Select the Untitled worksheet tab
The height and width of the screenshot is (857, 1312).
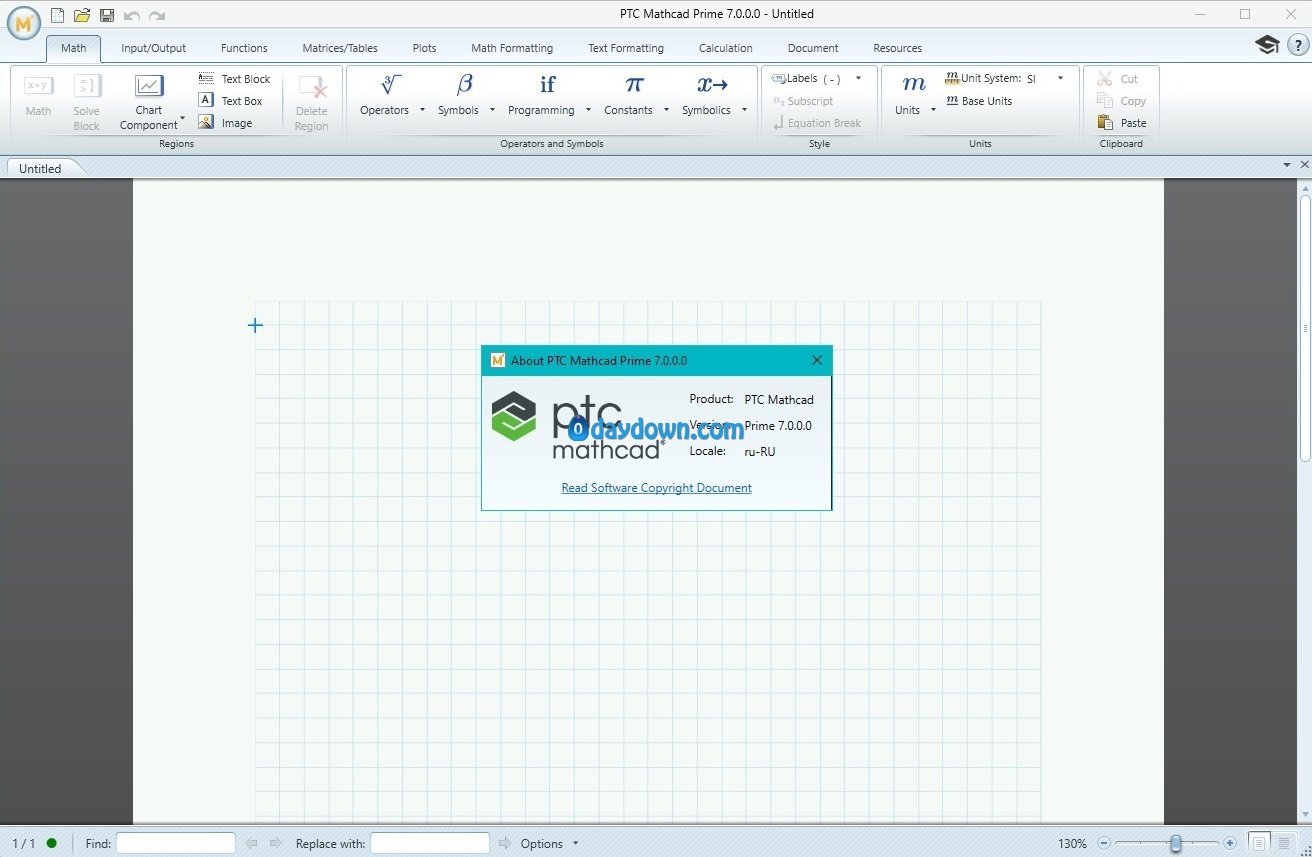tap(40, 168)
